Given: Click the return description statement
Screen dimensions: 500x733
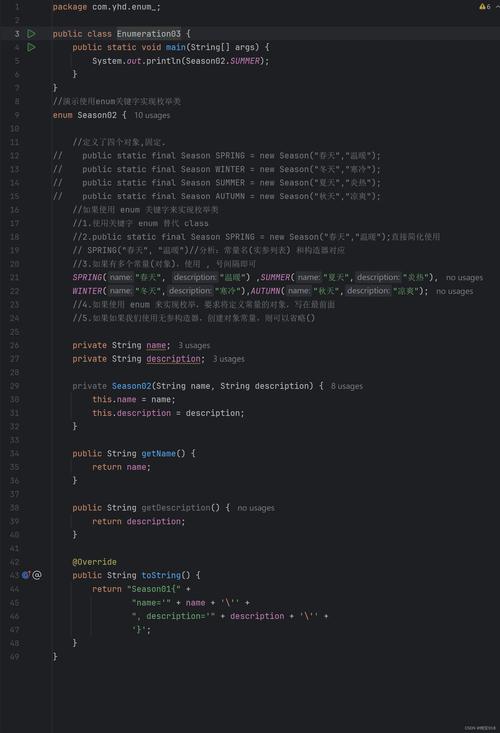Looking at the screenshot, I should [138, 521].
